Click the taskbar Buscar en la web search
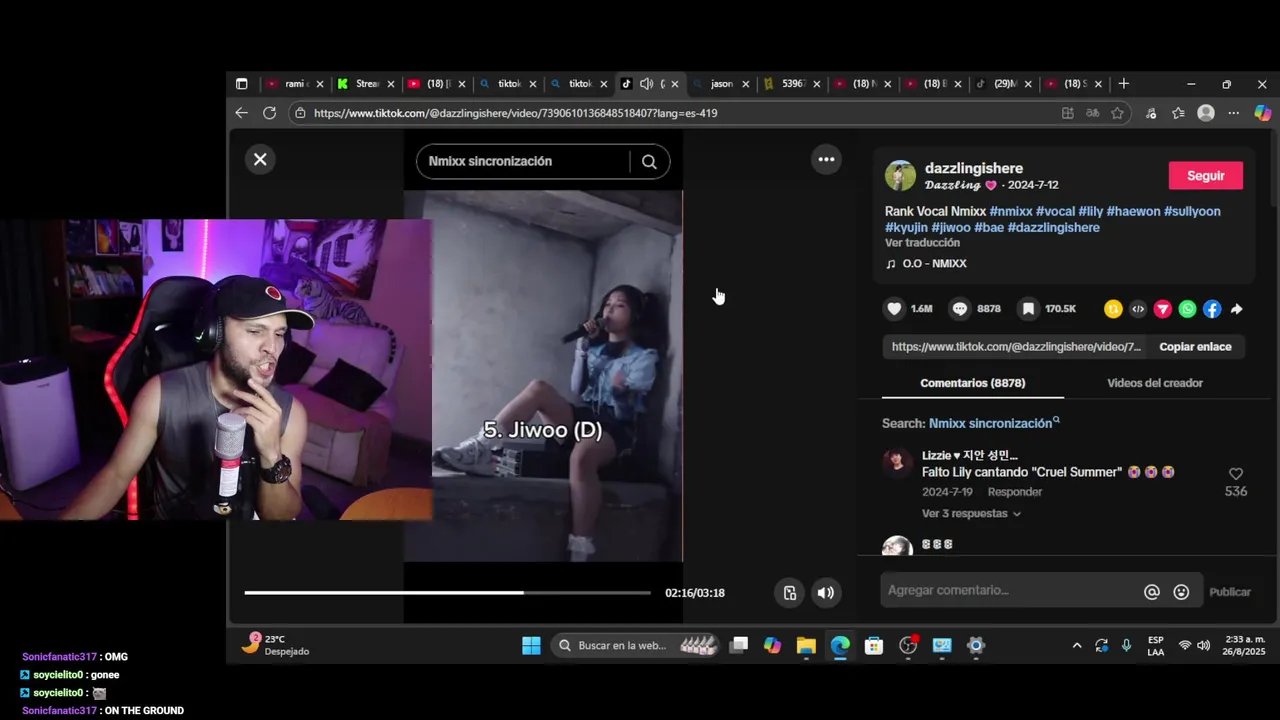This screenshot has width=1280, height=720. coord(636,646)
